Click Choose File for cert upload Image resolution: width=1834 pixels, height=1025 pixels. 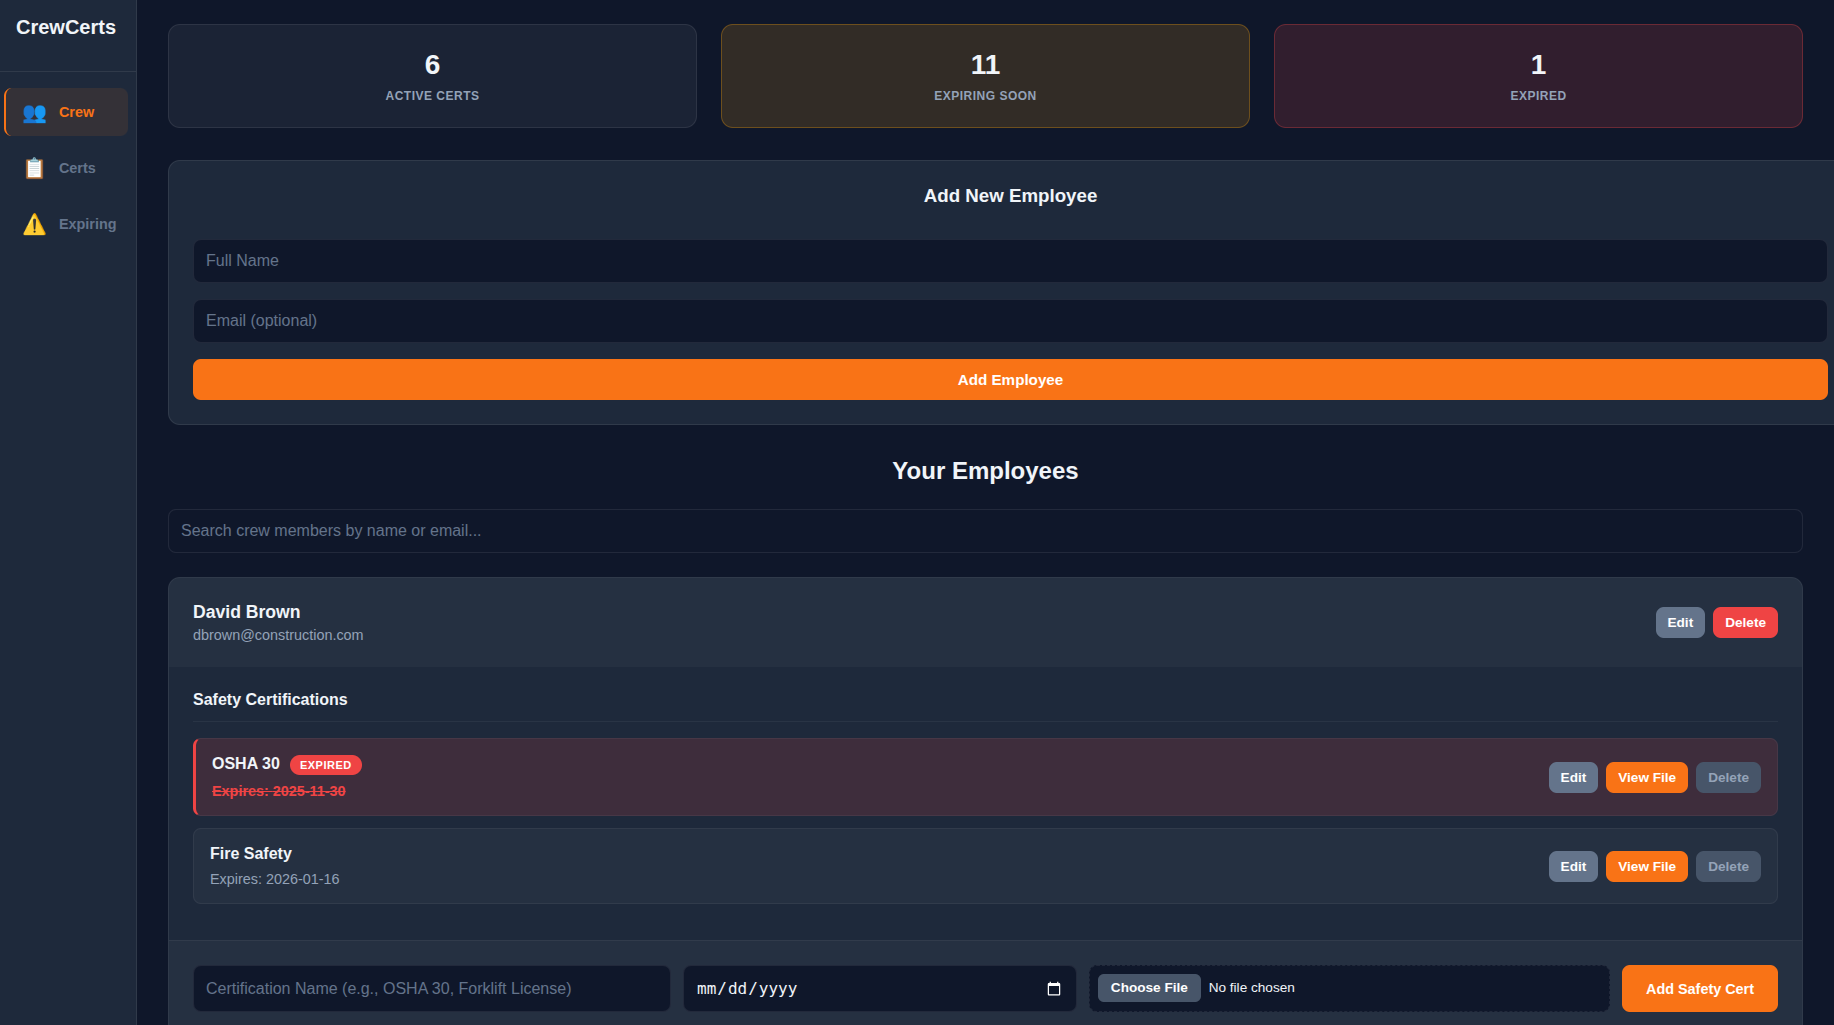(x=1148, y=987)
